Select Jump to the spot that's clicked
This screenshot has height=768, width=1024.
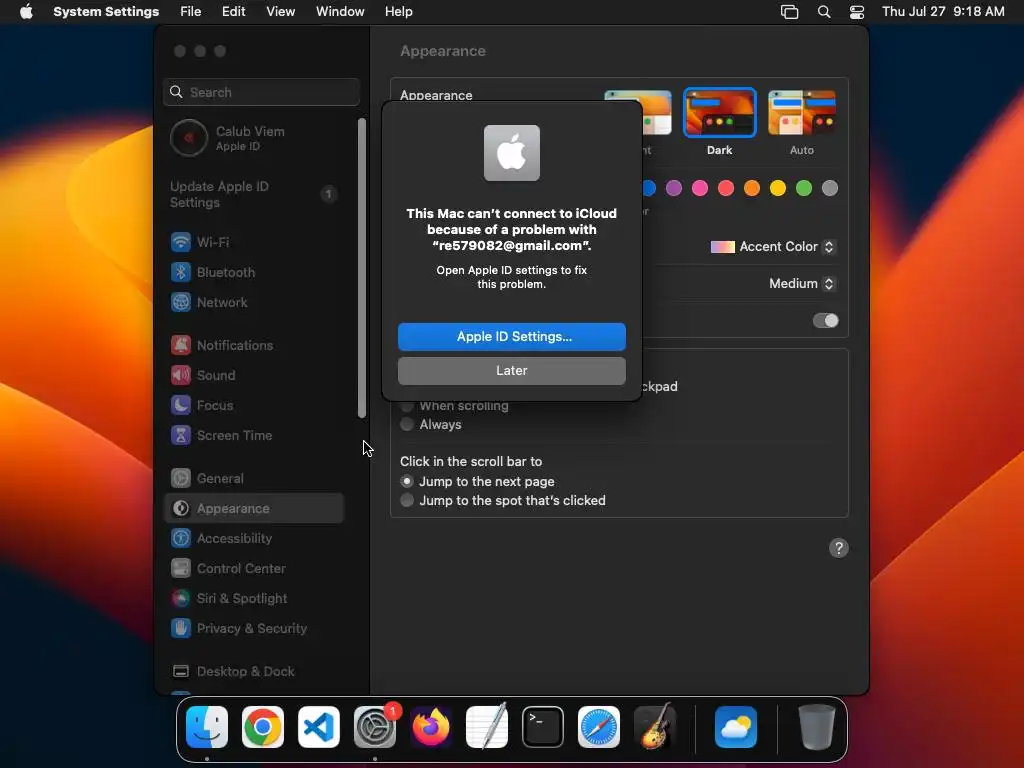[503, 500]
